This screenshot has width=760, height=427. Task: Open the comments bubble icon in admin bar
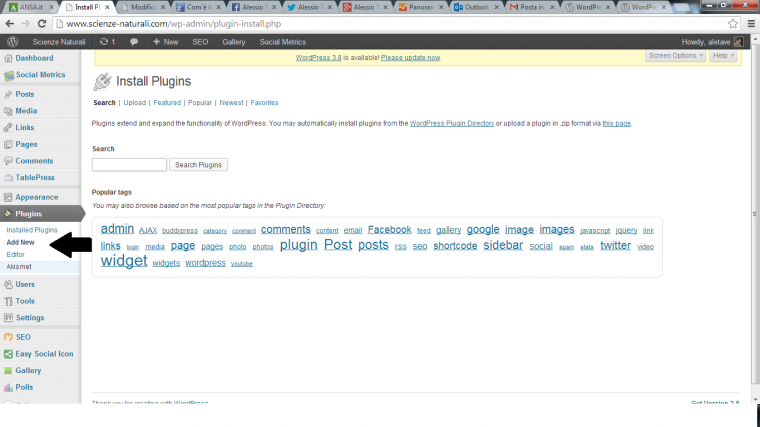(x=134, y=42)
